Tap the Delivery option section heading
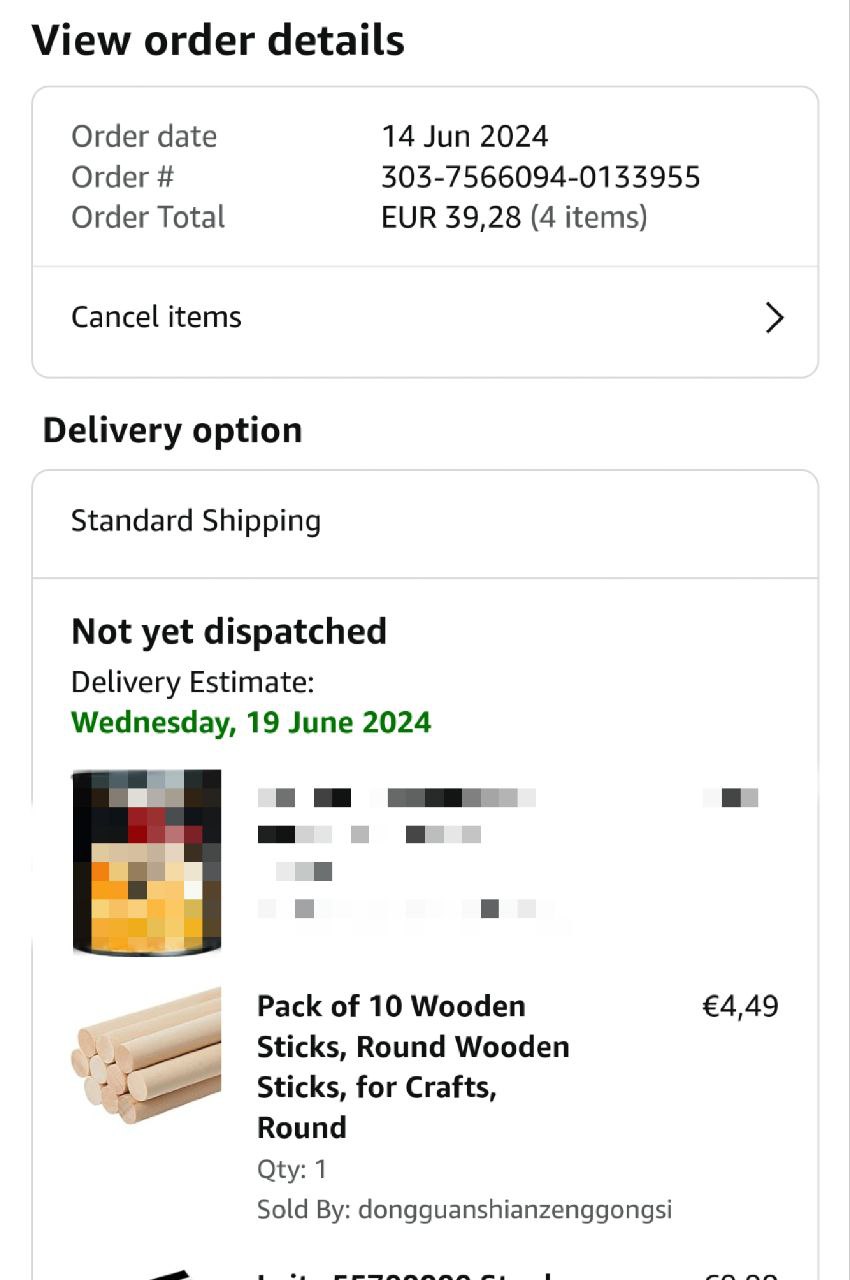 [x=172, y=430]
